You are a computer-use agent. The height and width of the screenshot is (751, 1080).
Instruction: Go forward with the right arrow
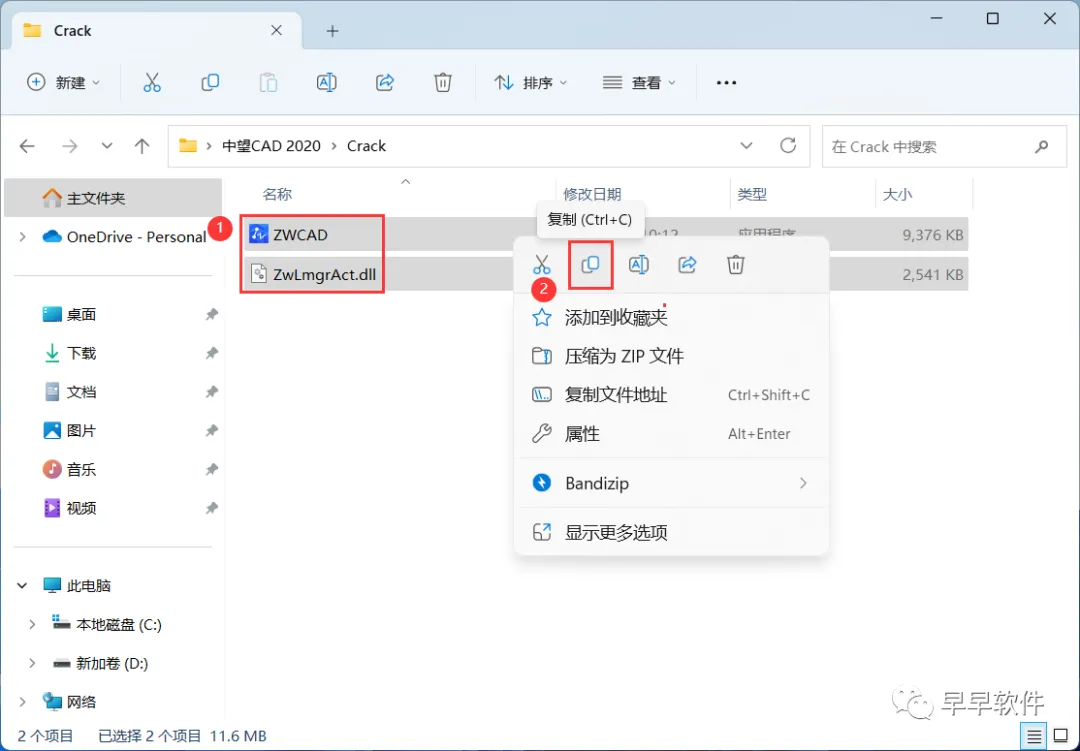[x=70, y=146]
